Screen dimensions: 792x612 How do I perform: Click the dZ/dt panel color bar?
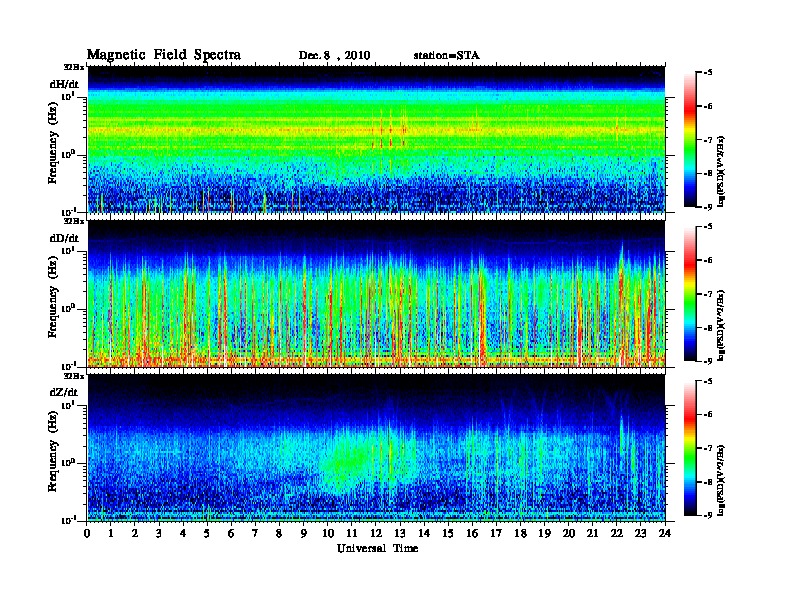(689, 448)
